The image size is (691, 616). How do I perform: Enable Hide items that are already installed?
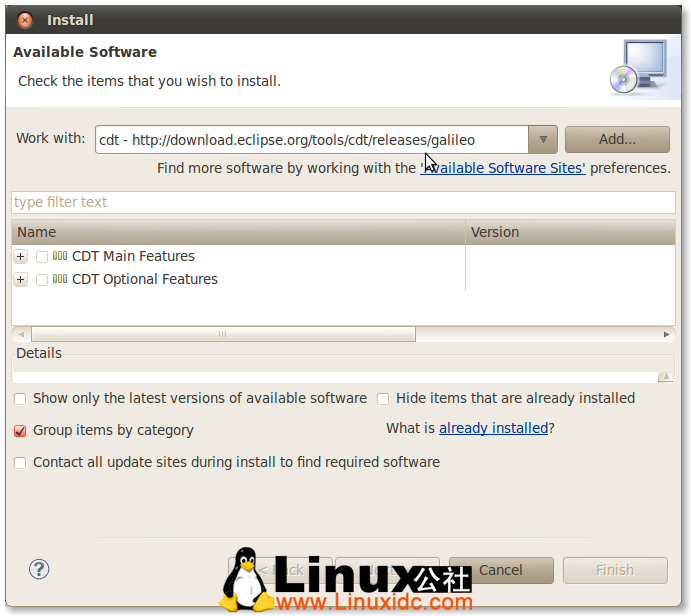pos(383,399)
